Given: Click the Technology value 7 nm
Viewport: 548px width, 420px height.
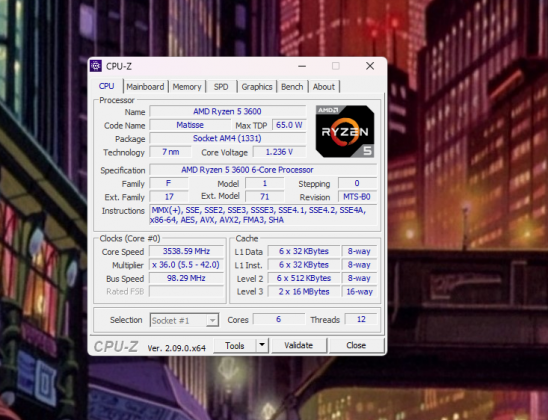Looking at the screenshot, I should [171, 152].
